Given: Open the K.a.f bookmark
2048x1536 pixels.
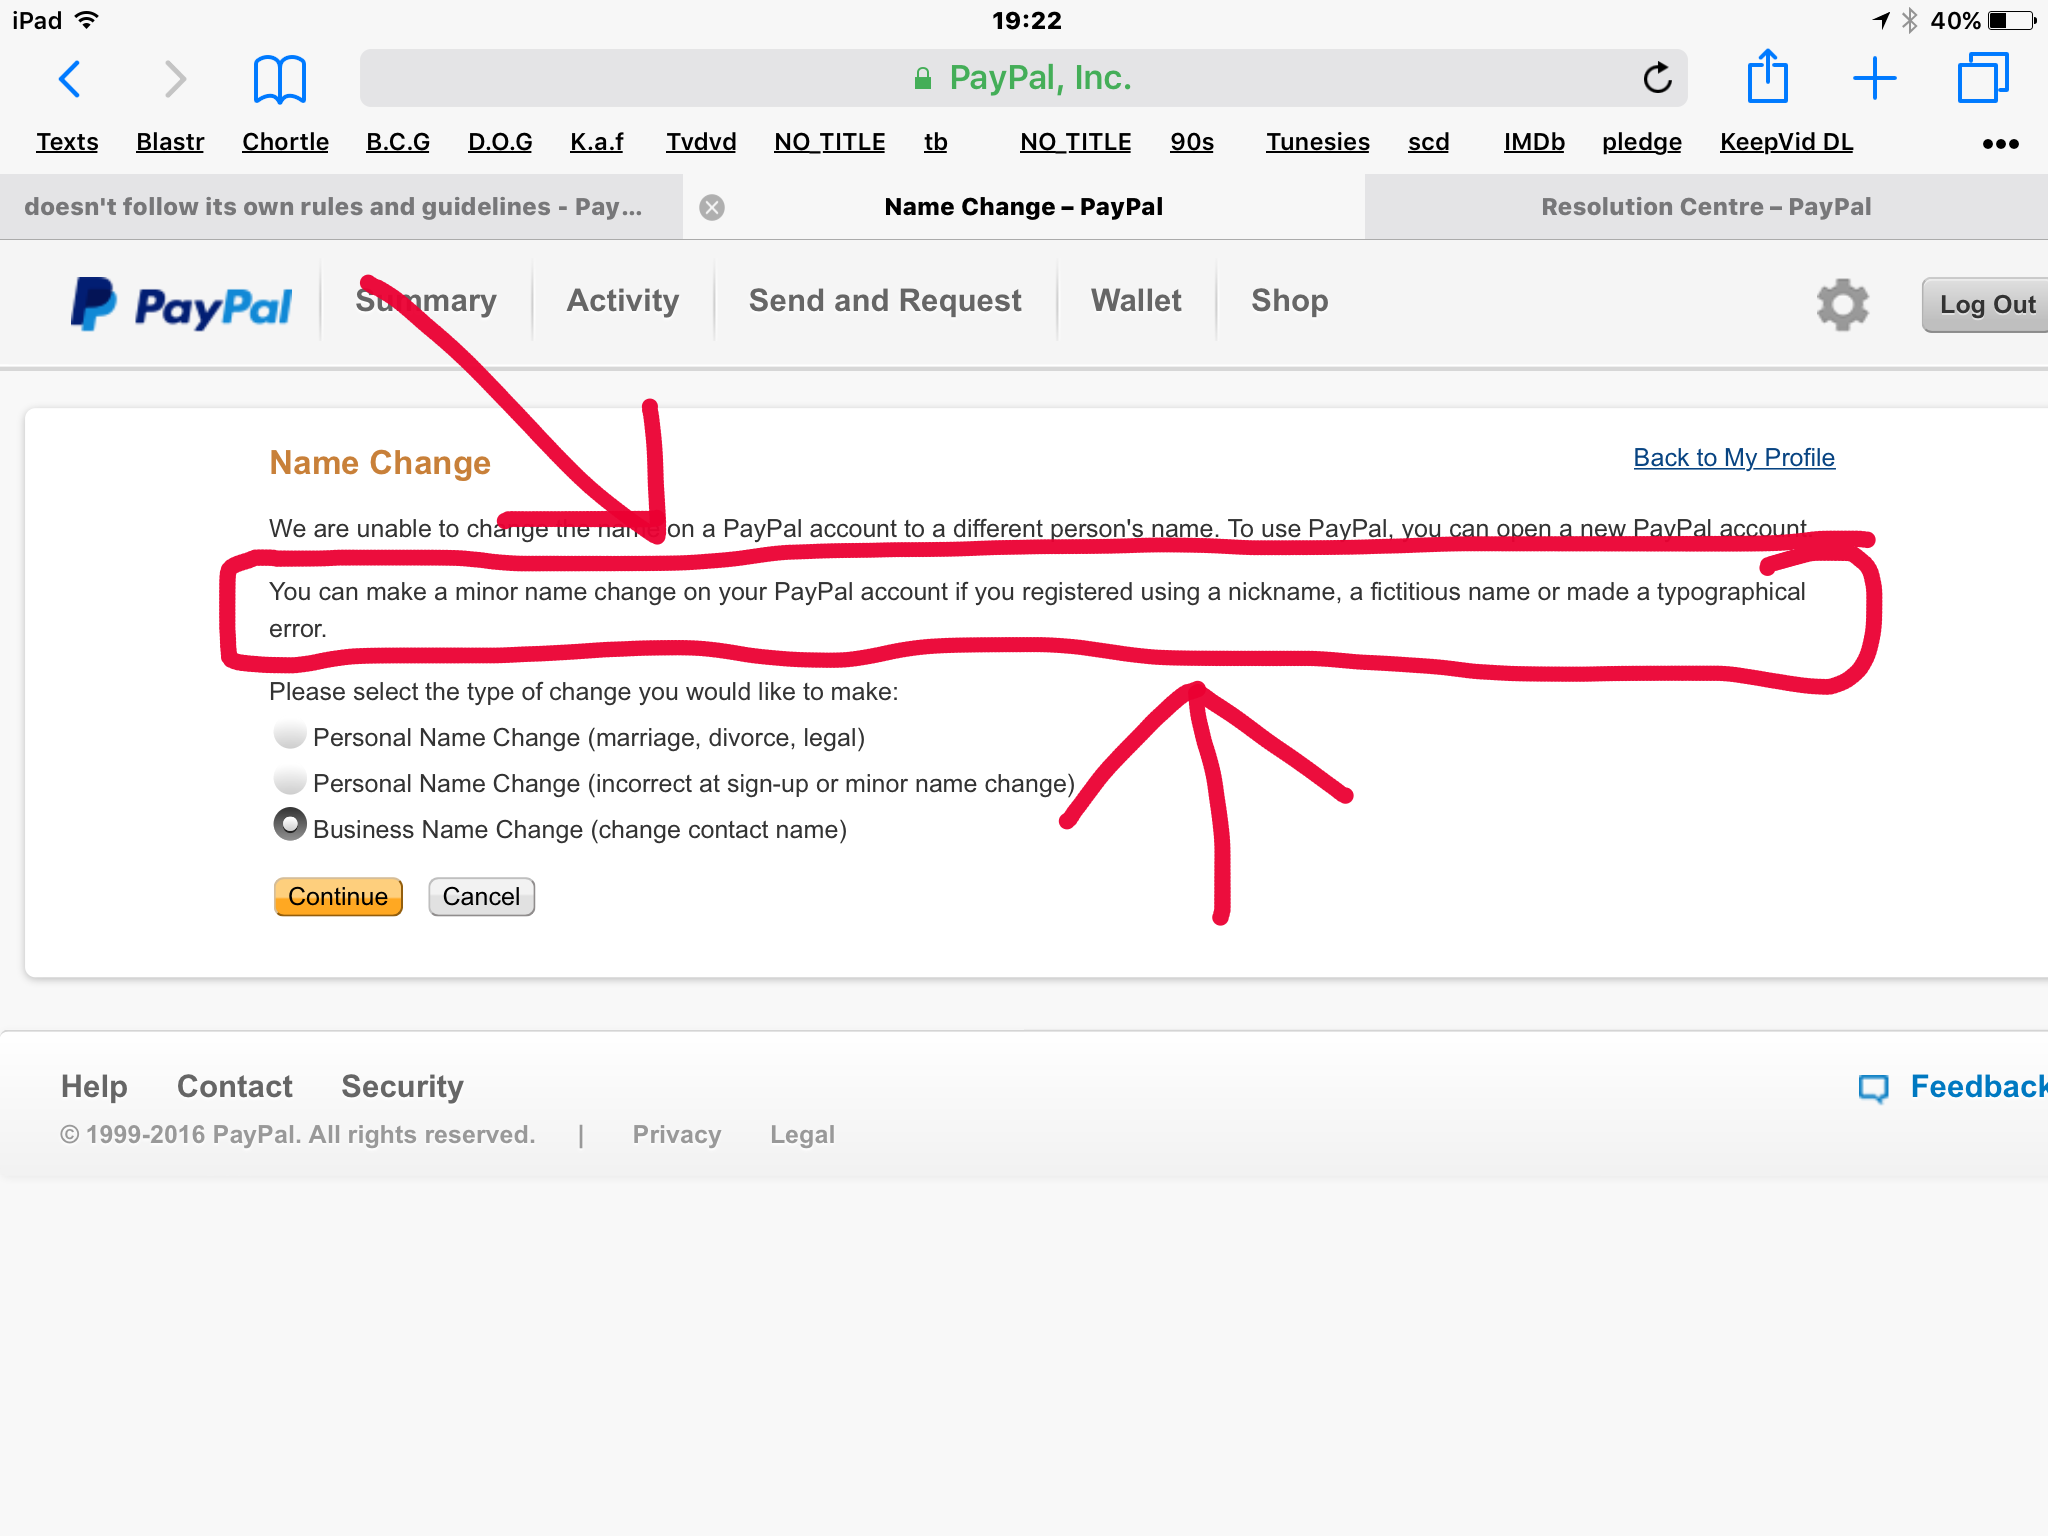Looking at the screenshot, I should click(x=597, y=143).
